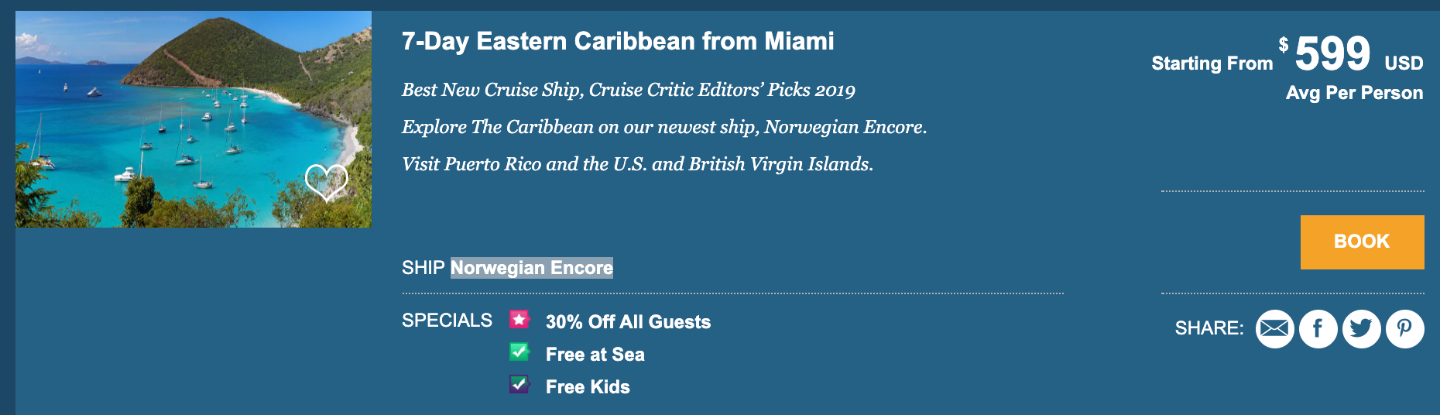Click the green Free at Sea checkmark icon
The height and width of the screenshot is (415, 1440).
[x=519, y=352]
